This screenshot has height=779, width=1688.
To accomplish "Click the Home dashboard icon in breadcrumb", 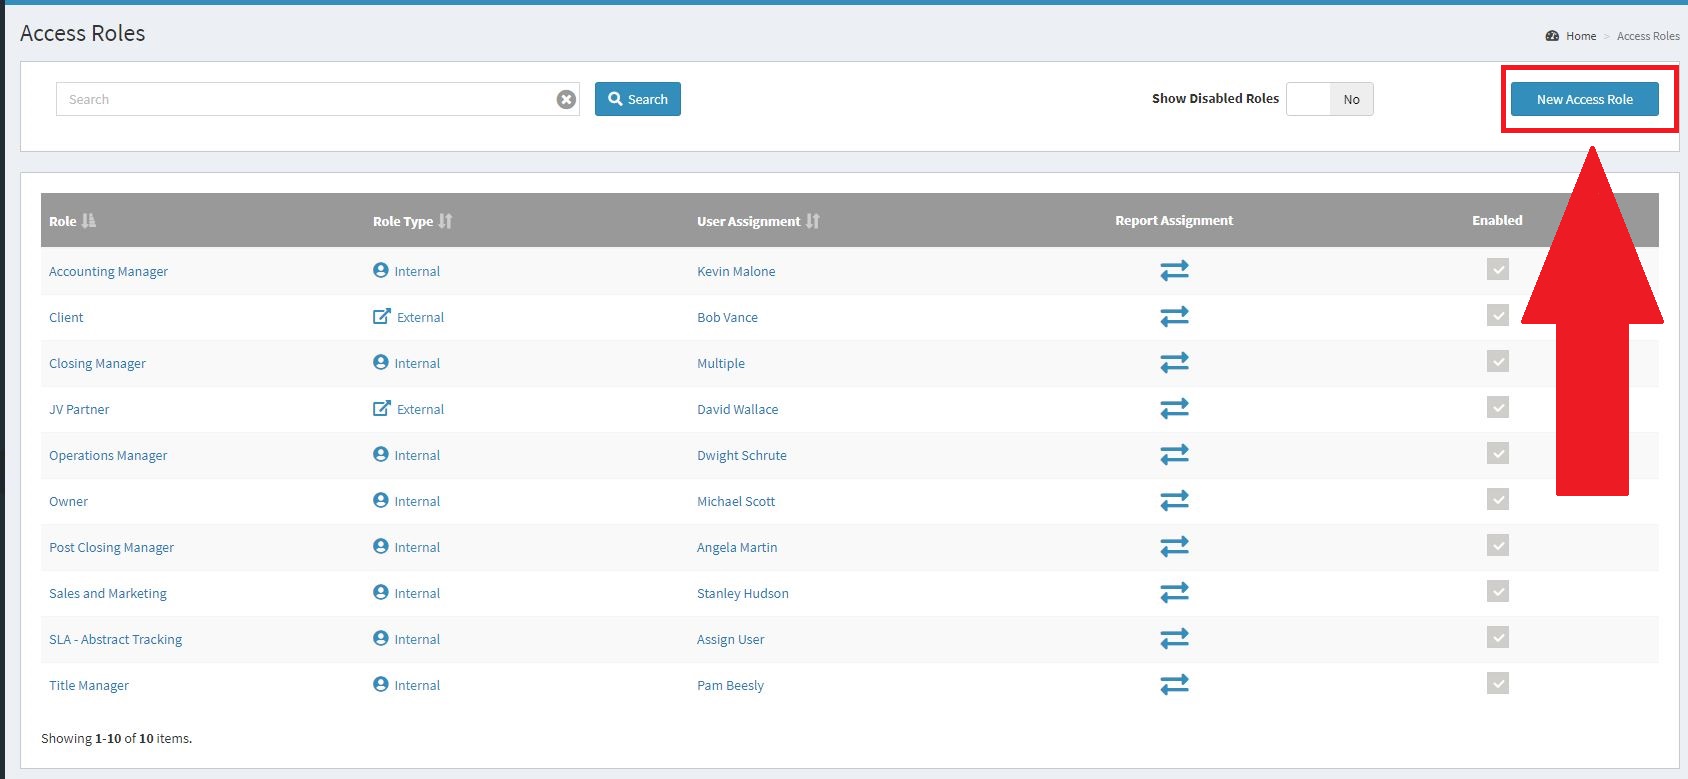I will 1552,36.
